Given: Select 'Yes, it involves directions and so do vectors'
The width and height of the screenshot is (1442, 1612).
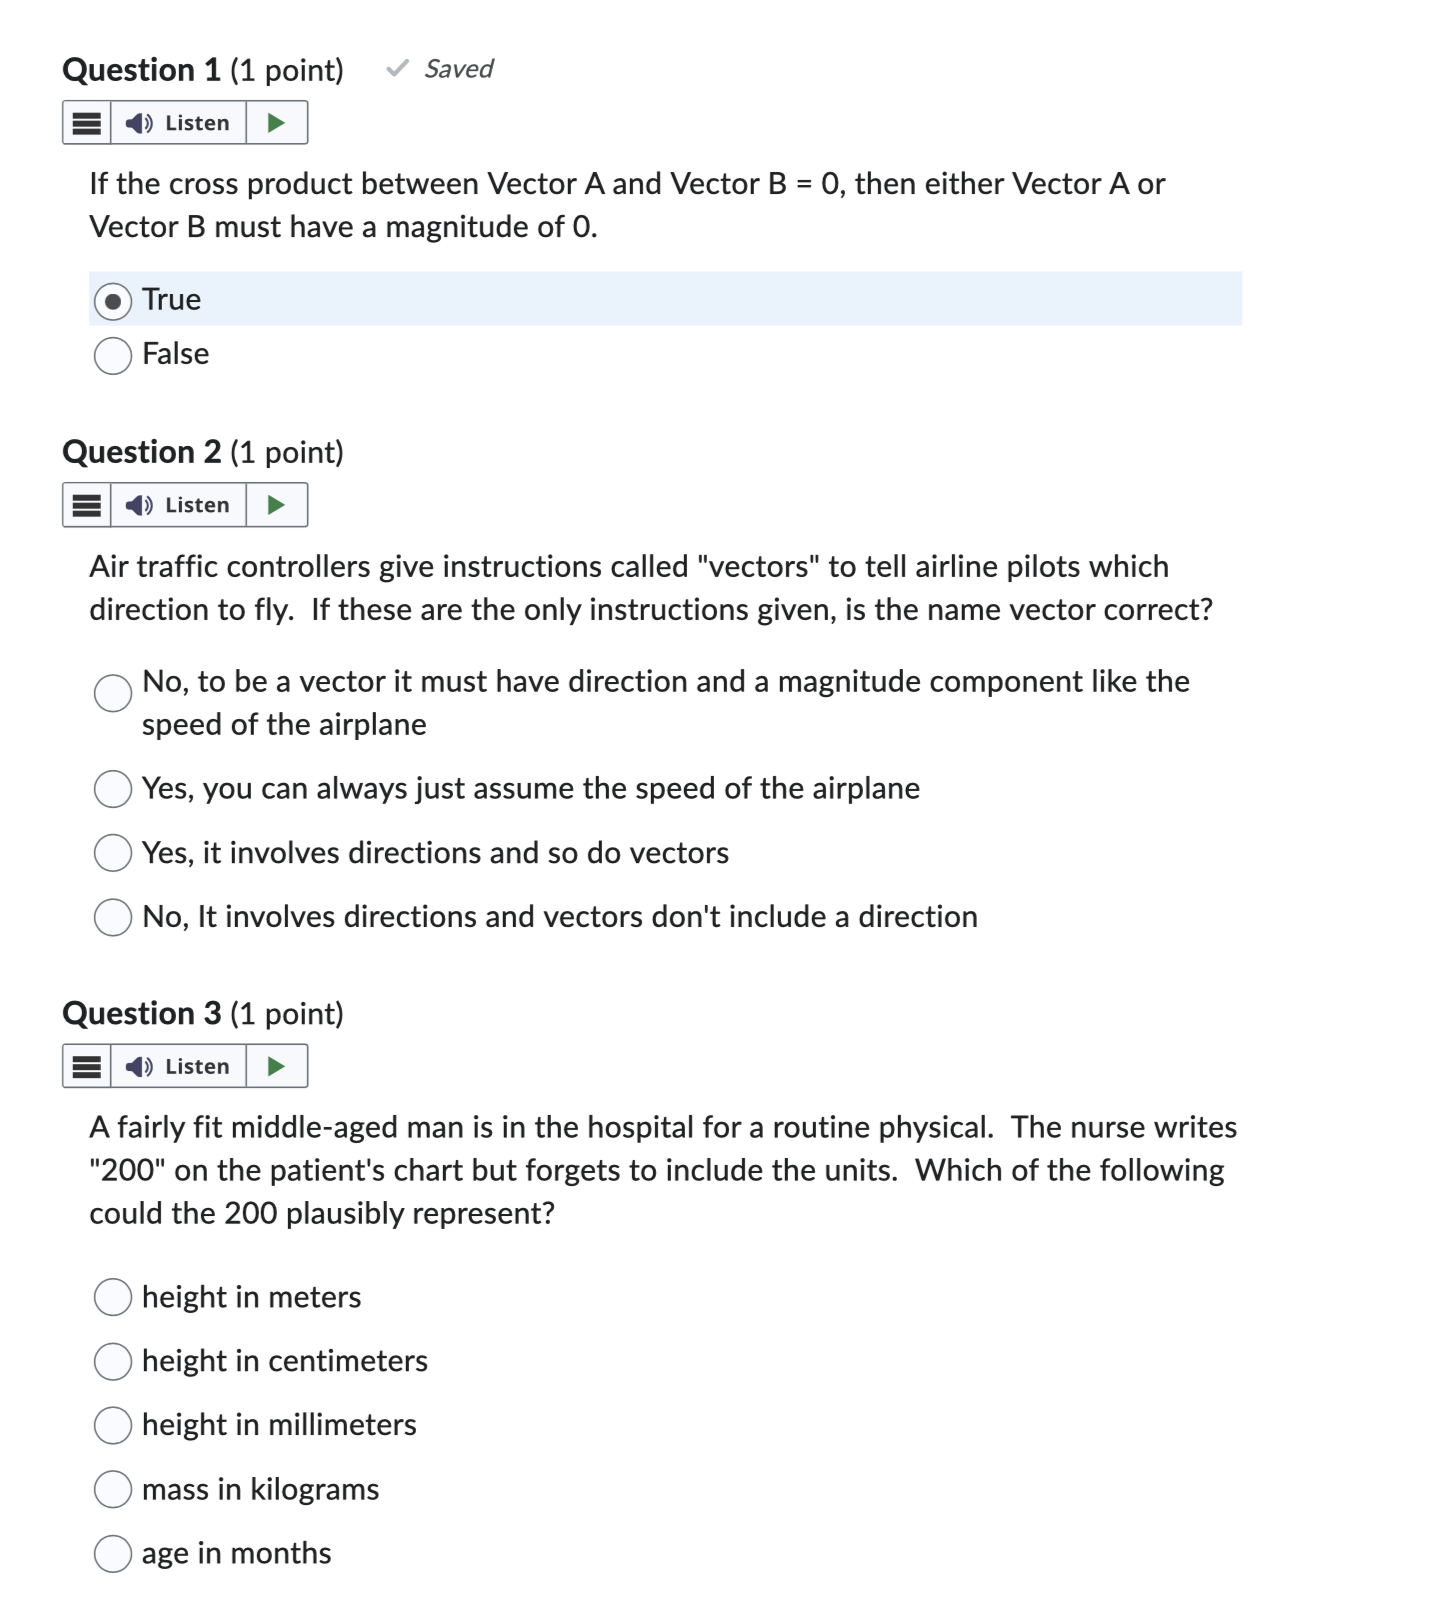Looking at the screenshot, I should pyautogui.click(x=113, y=853).
